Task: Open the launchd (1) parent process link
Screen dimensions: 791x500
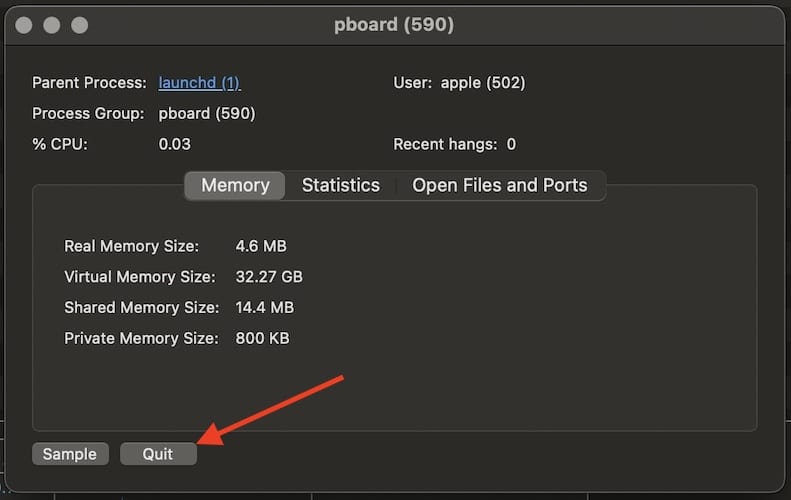Action: (199, 83)
